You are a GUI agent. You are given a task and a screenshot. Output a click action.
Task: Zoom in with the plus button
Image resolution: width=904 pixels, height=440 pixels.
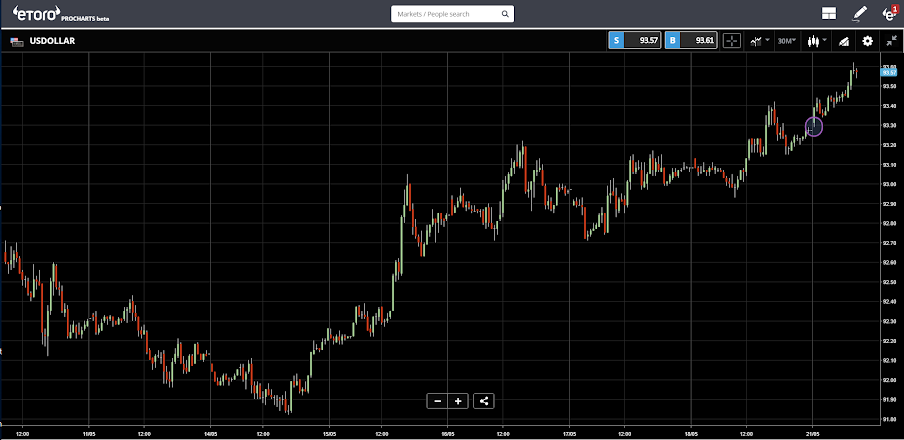point(458,401)
